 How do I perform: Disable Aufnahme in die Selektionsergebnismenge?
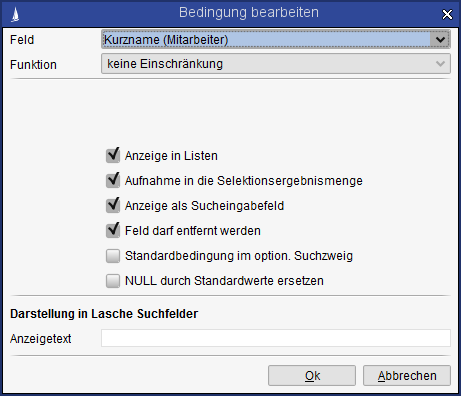point(113,181)
